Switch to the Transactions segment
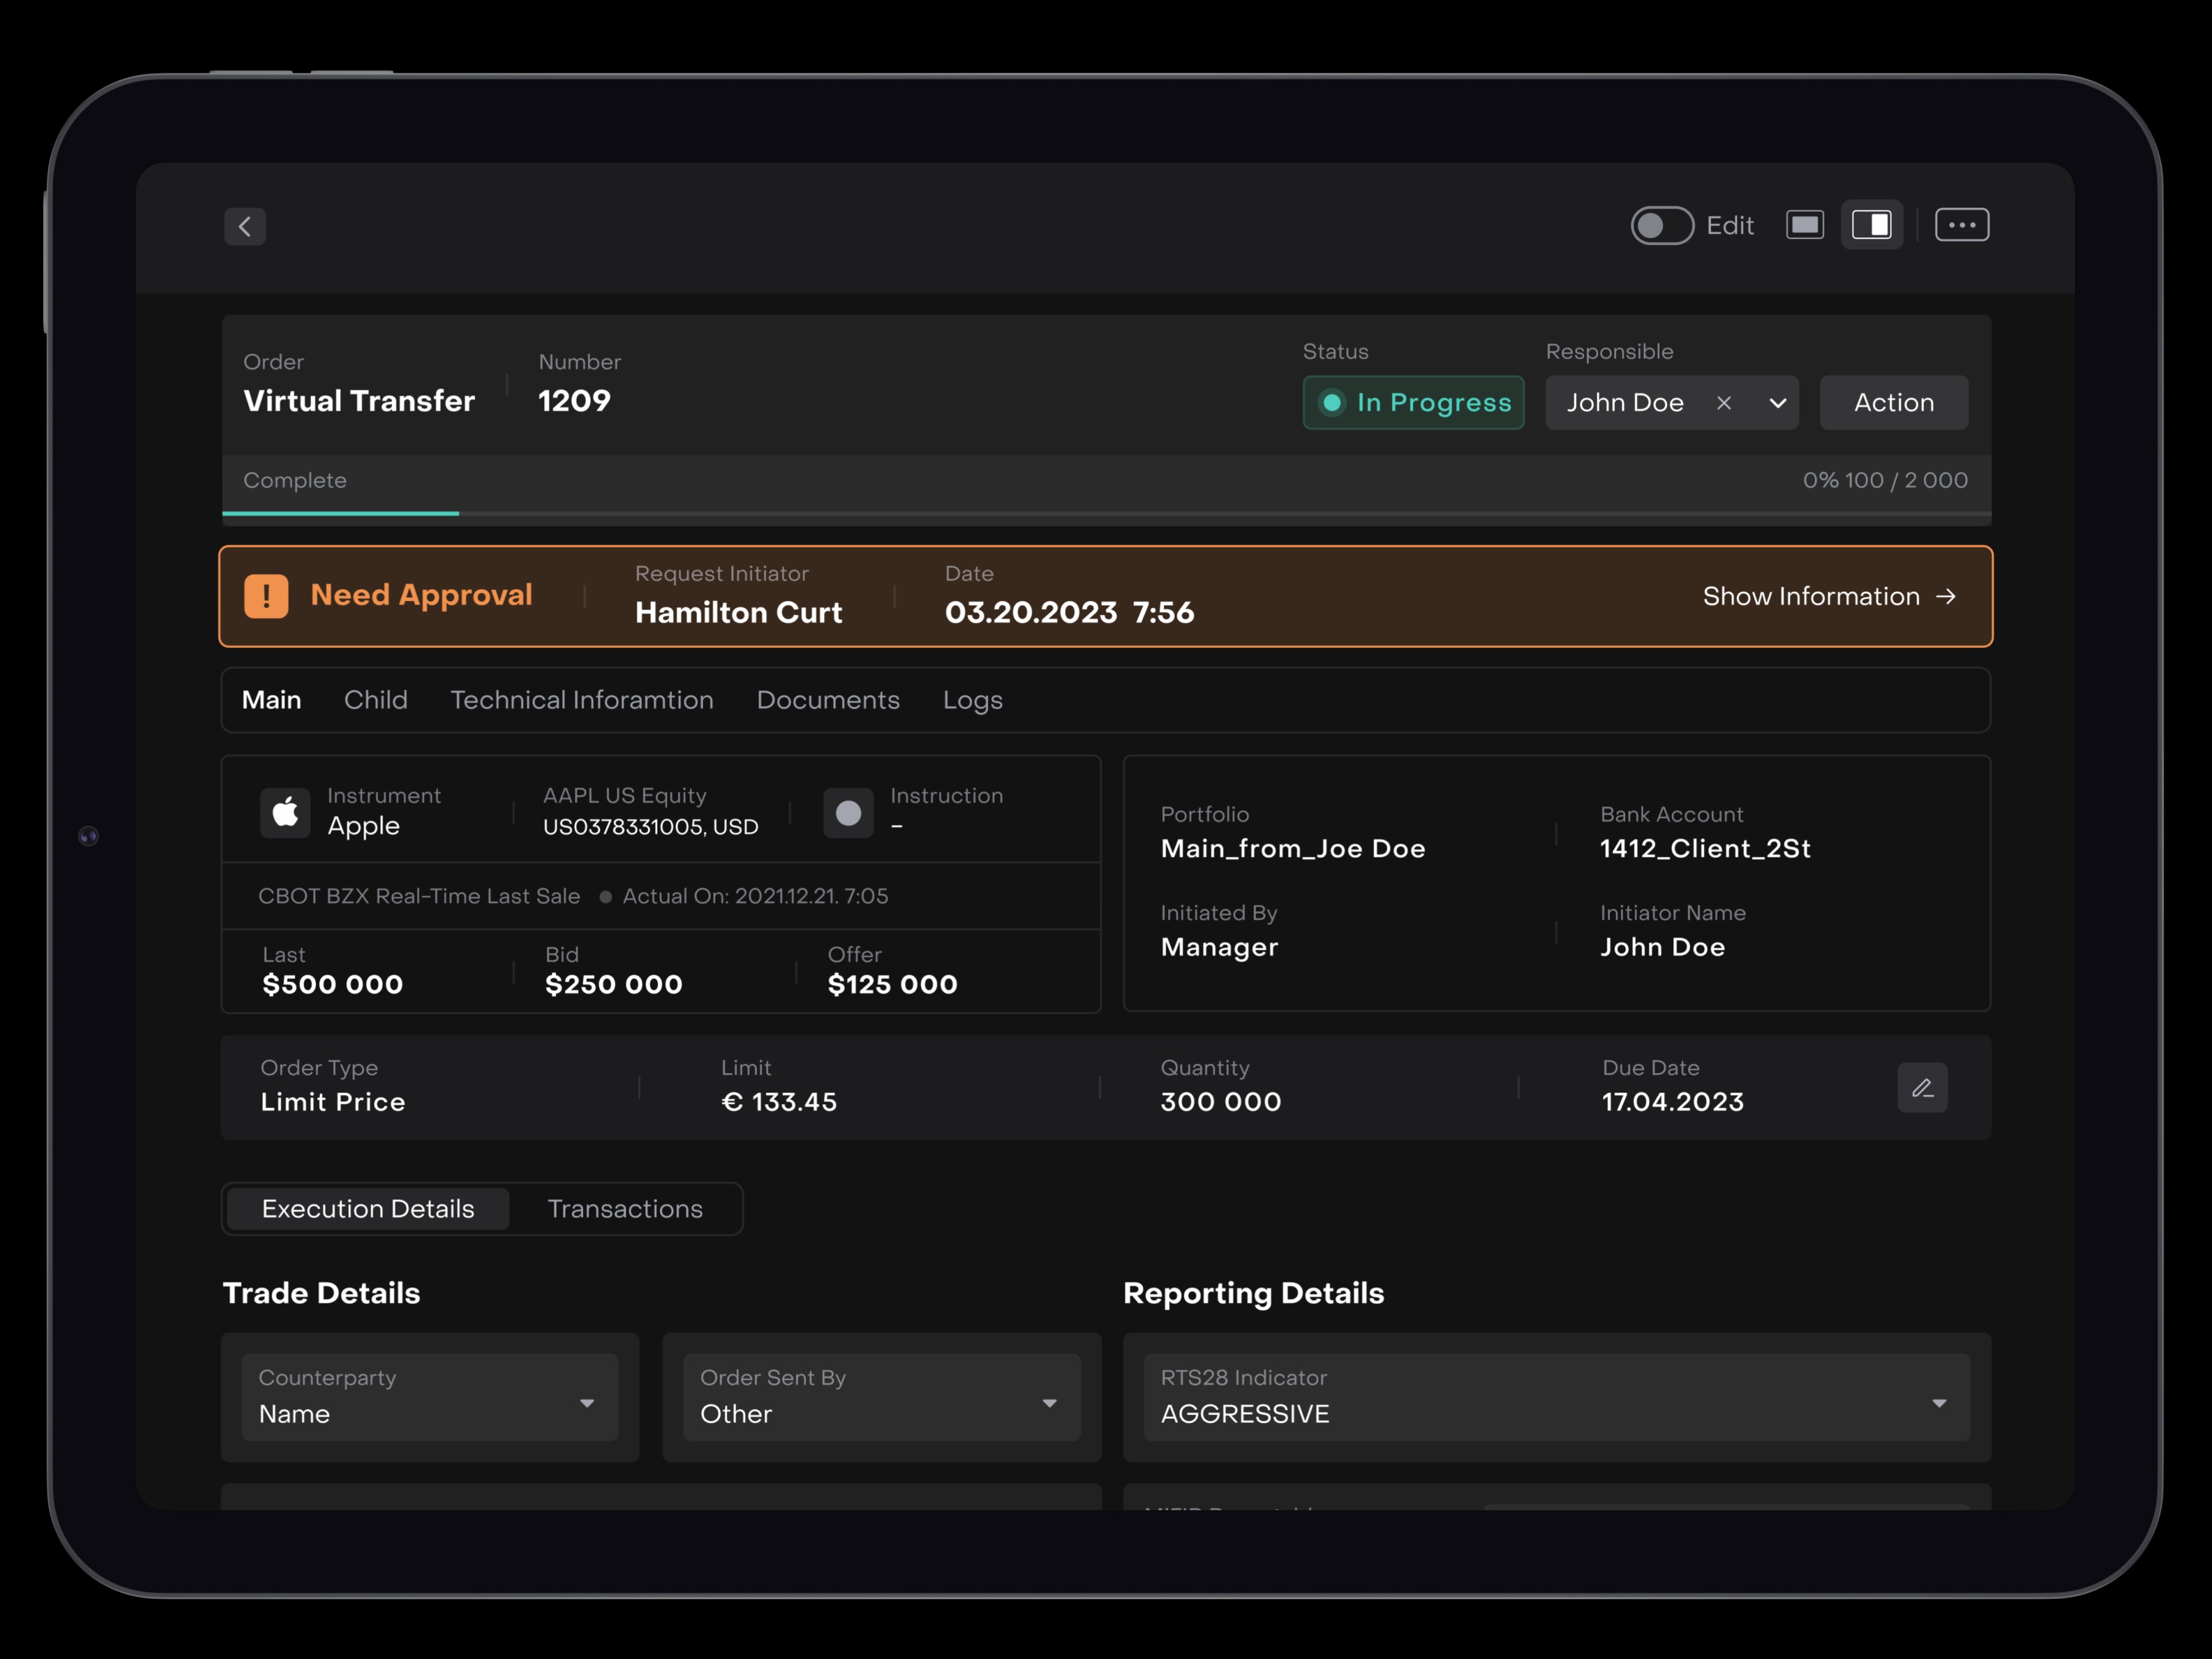 (x=625, y=1209)
